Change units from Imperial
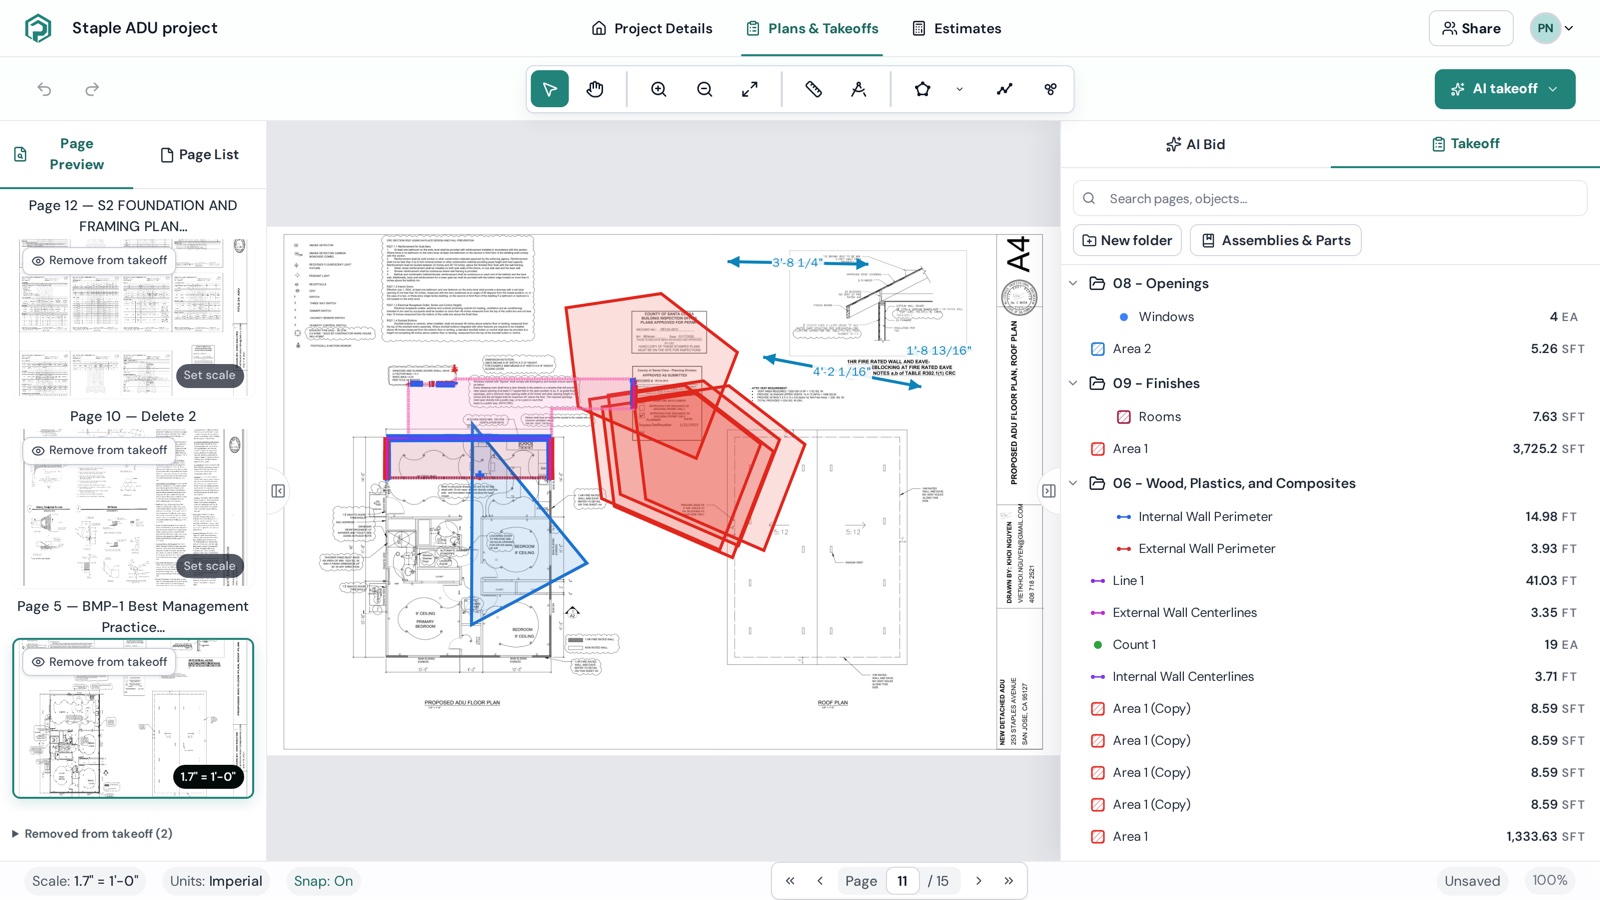Viewport: 1600px width, 900px height. click(216, 881)
